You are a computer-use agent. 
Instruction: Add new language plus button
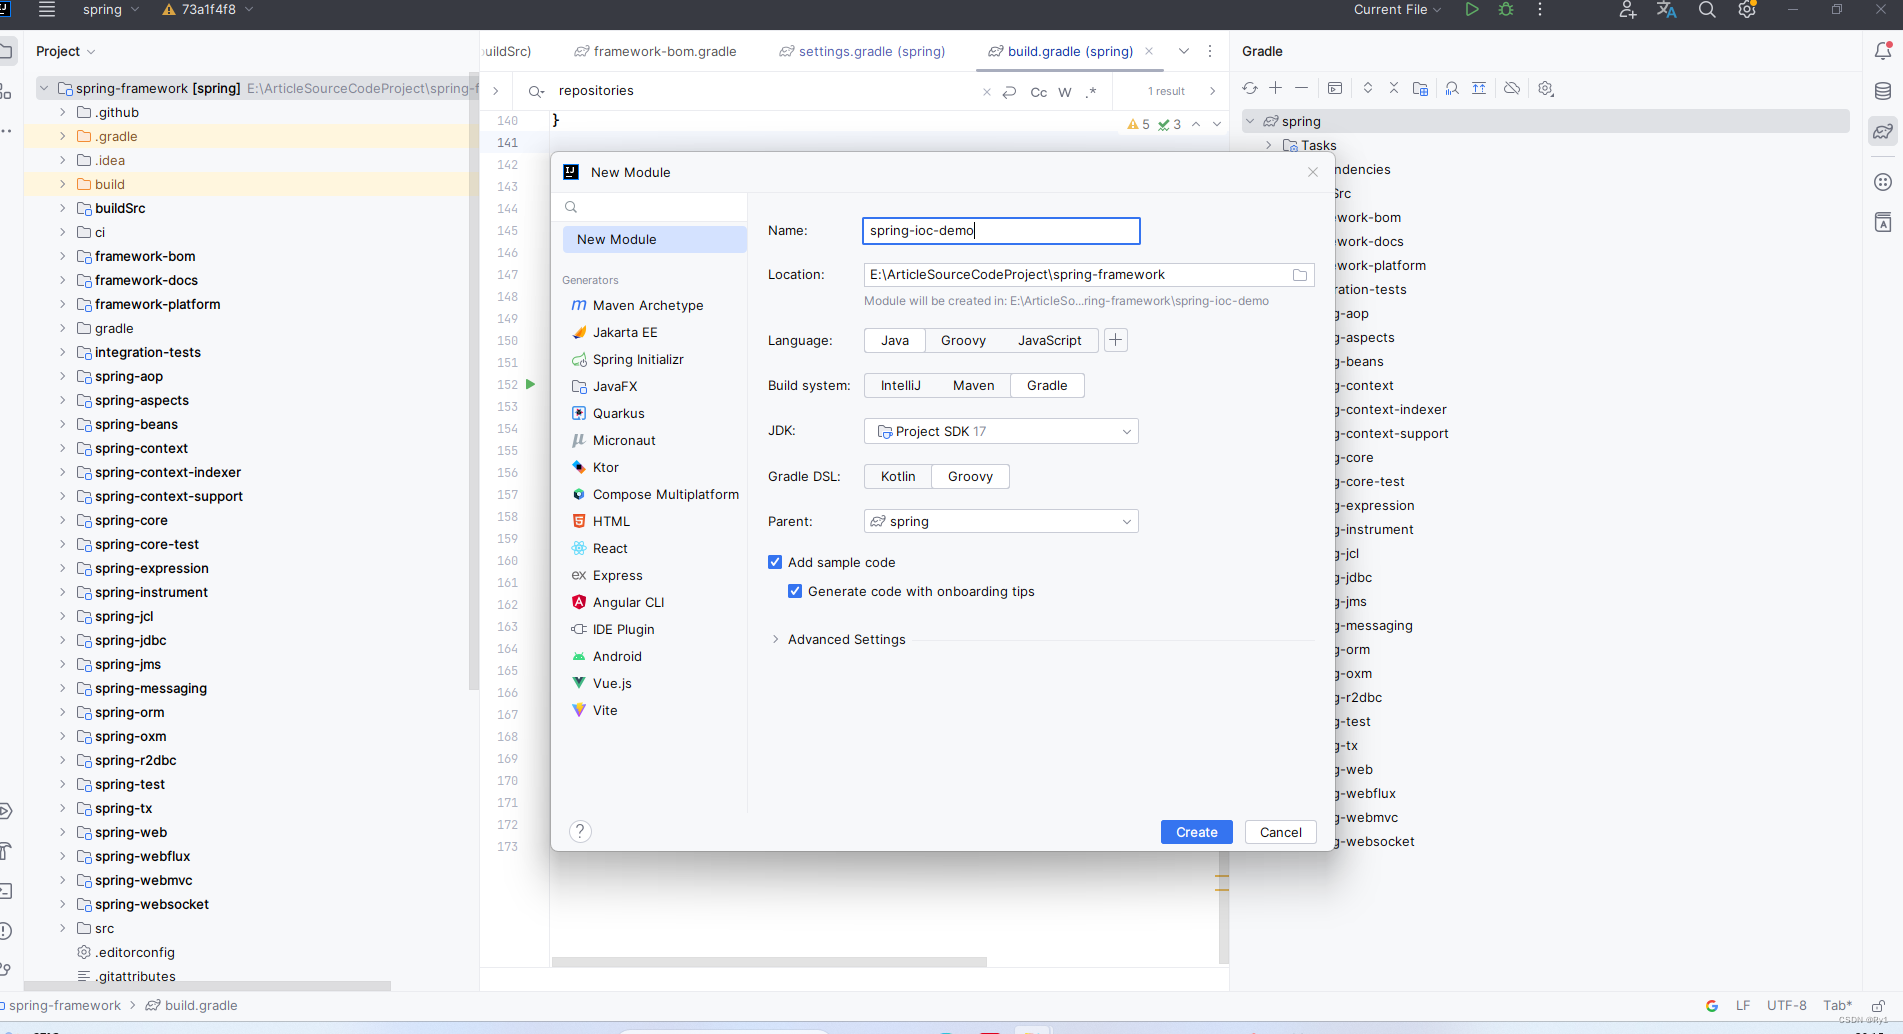click(1116, 341)
